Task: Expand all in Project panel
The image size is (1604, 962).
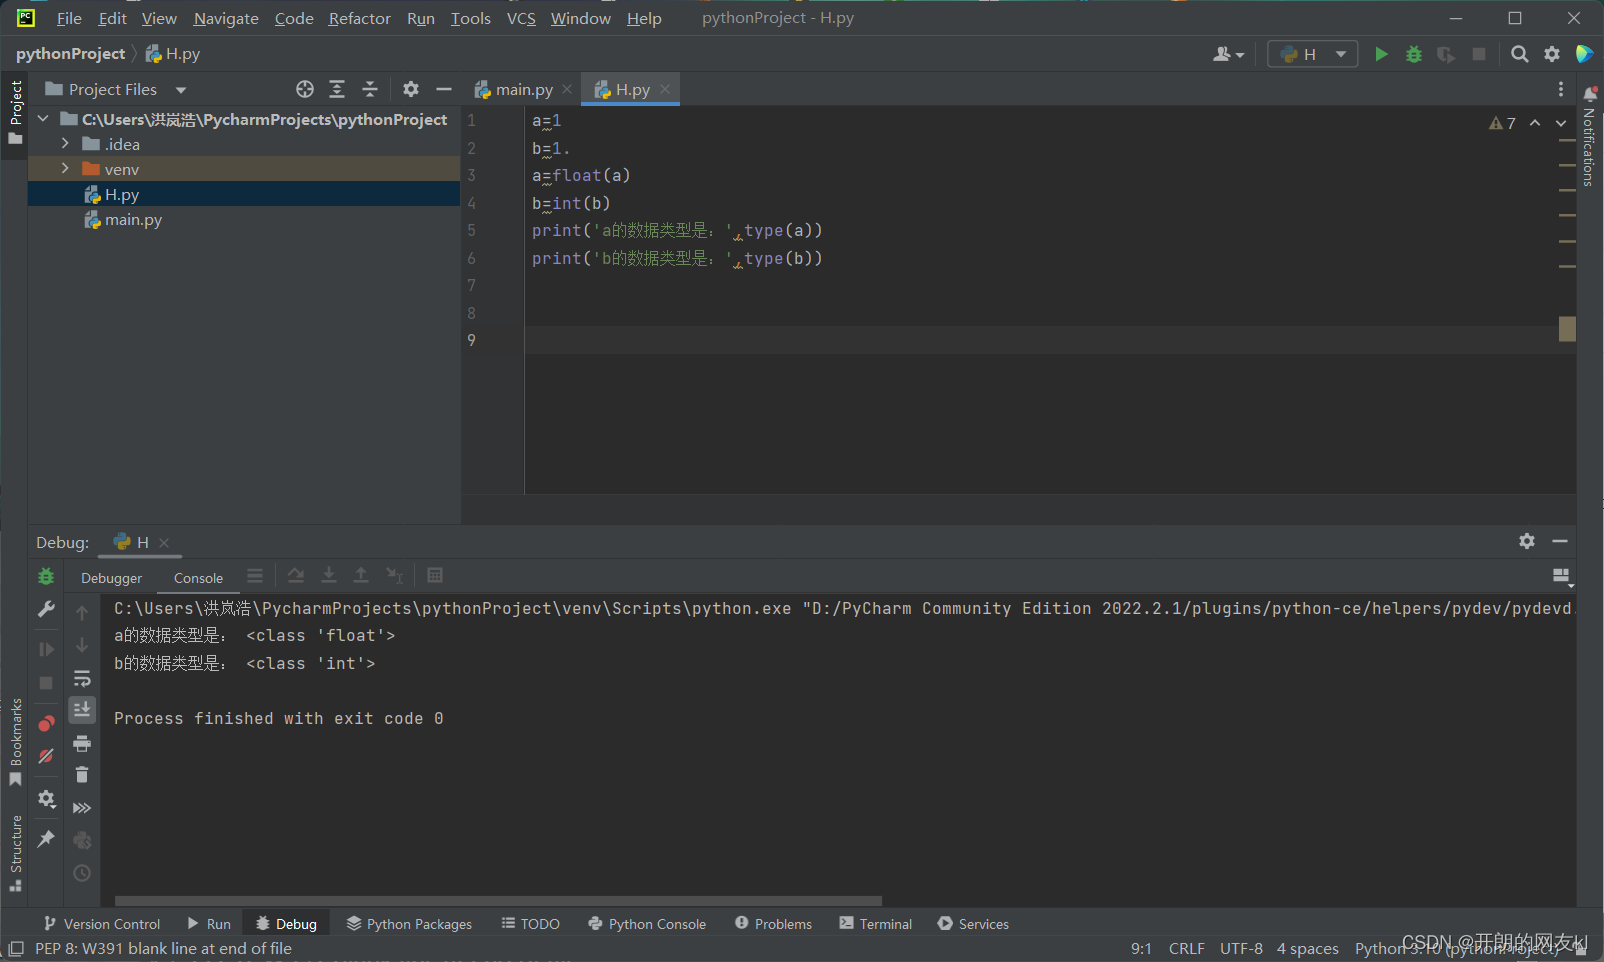Action: click(x=337, y=89)
